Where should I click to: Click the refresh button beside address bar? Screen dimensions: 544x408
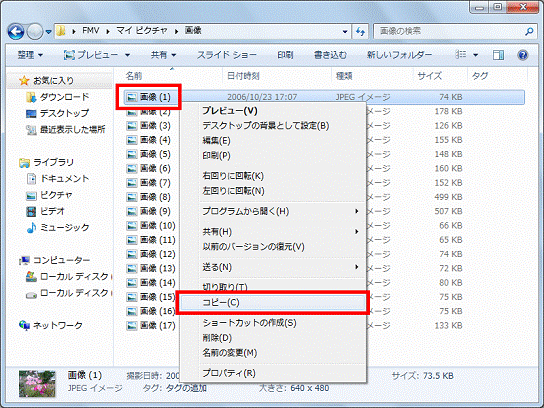click(x=360, y=32)
